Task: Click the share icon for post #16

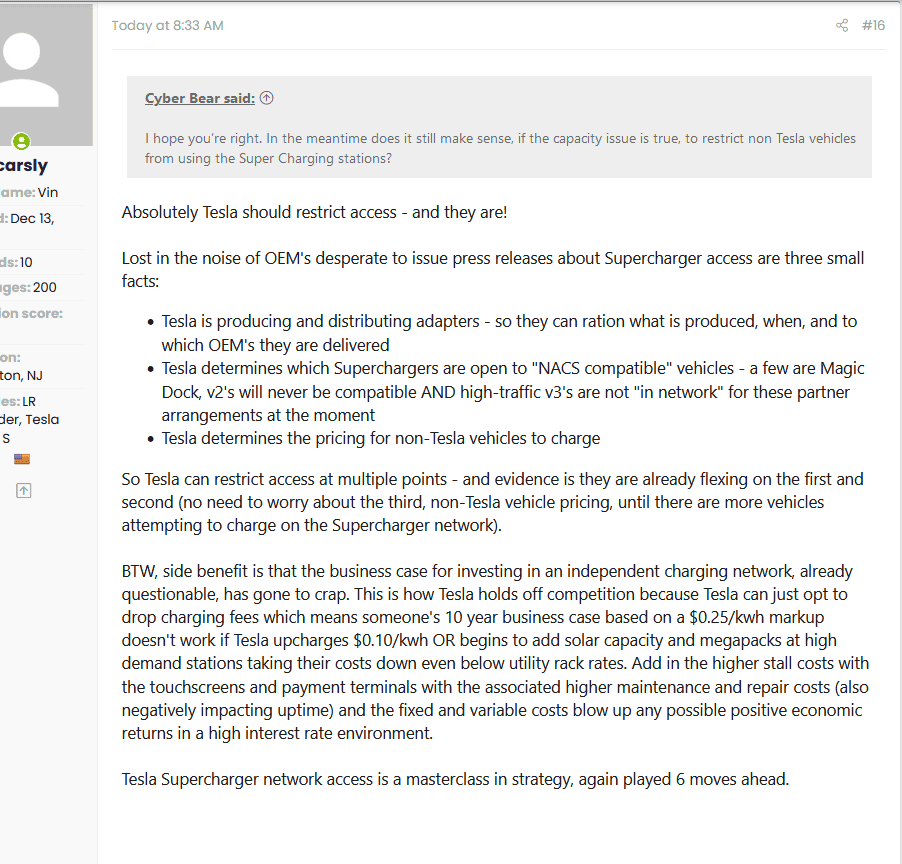Action: click(x=842, y=25)
